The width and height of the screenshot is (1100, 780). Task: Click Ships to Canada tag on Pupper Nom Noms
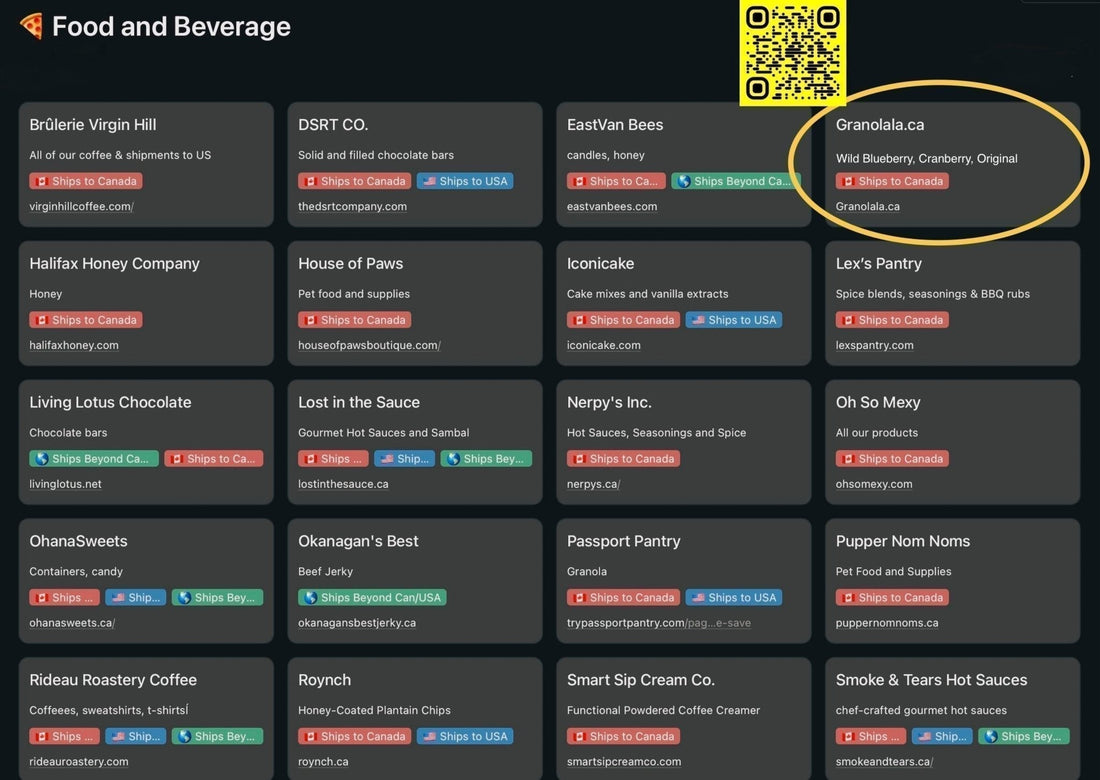[892, 598]
